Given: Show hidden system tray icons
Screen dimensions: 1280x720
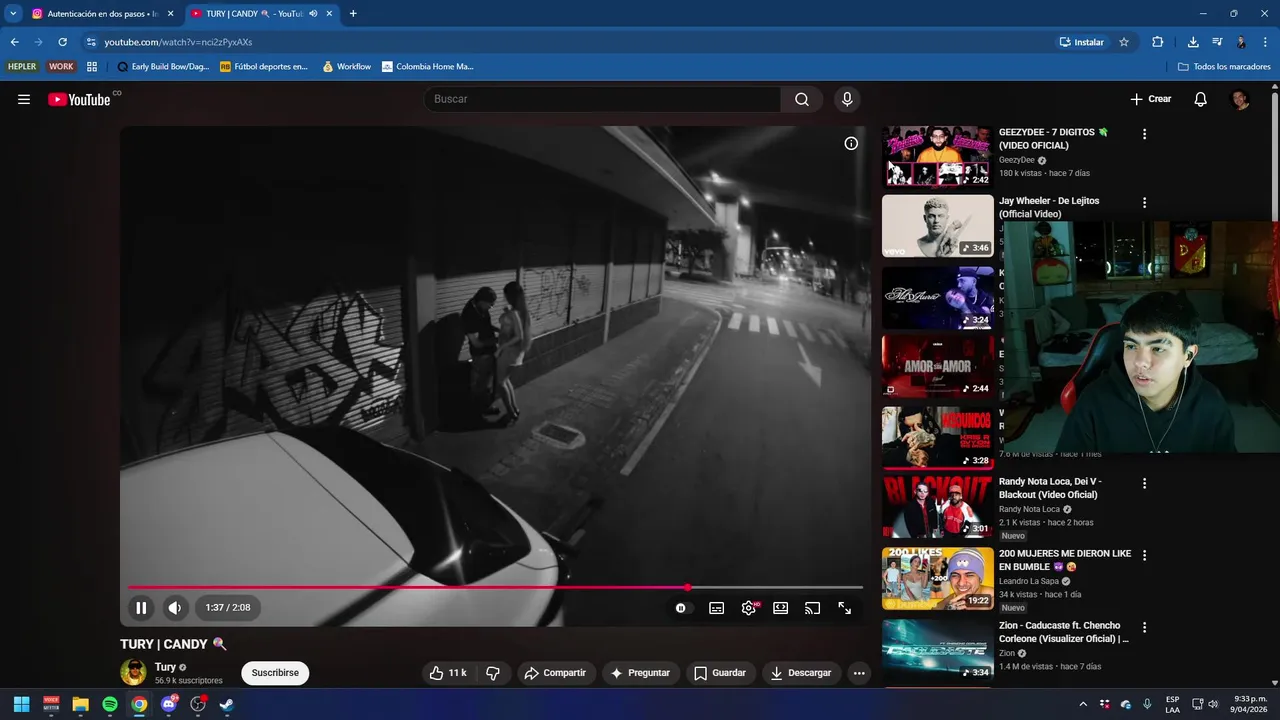Looking at the screenshot, I should point(1083,704).
